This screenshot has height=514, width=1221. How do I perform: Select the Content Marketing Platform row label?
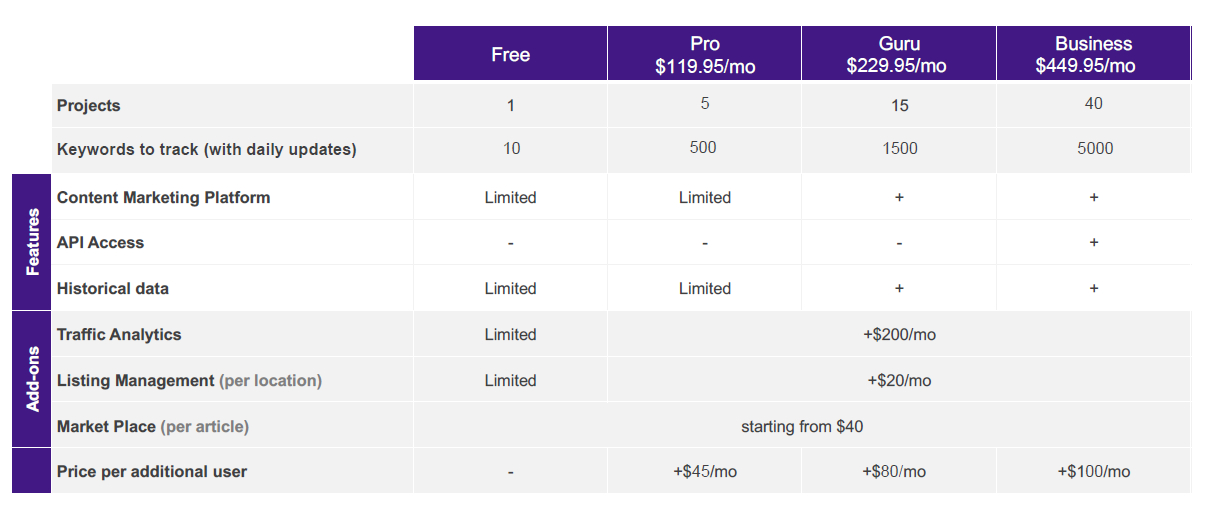tap(164, 198)
